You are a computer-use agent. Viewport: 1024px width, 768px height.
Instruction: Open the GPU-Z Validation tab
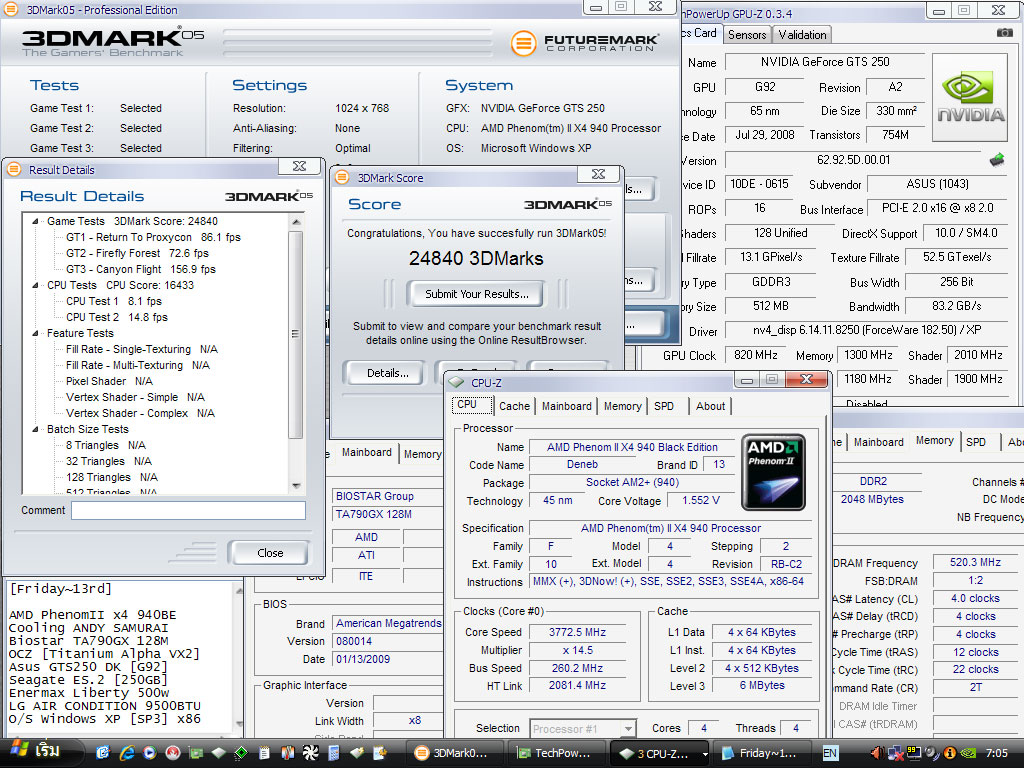(802, 35)
